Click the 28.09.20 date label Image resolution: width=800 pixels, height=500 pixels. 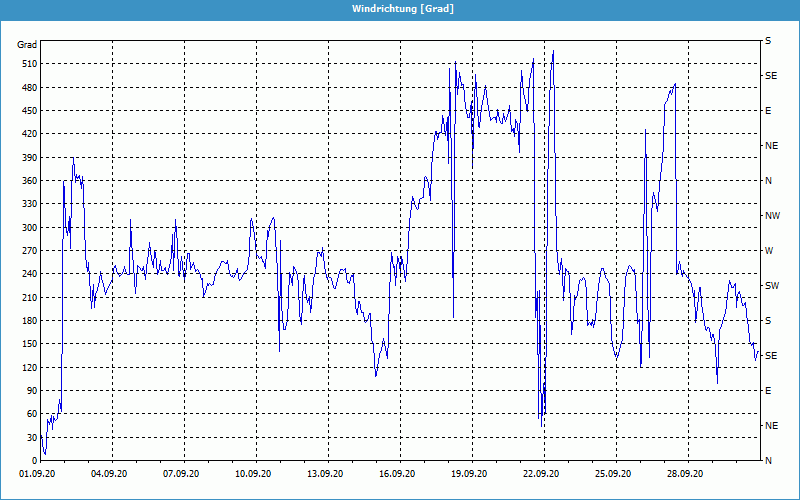click(x=686, y=474)
